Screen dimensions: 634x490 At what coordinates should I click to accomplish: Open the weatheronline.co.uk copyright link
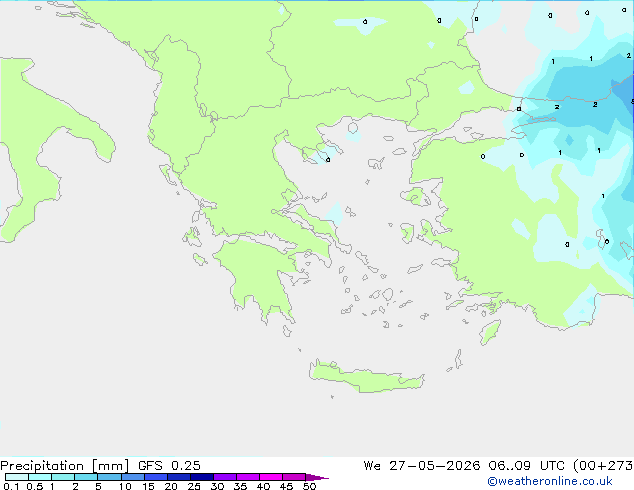(550, 481)
